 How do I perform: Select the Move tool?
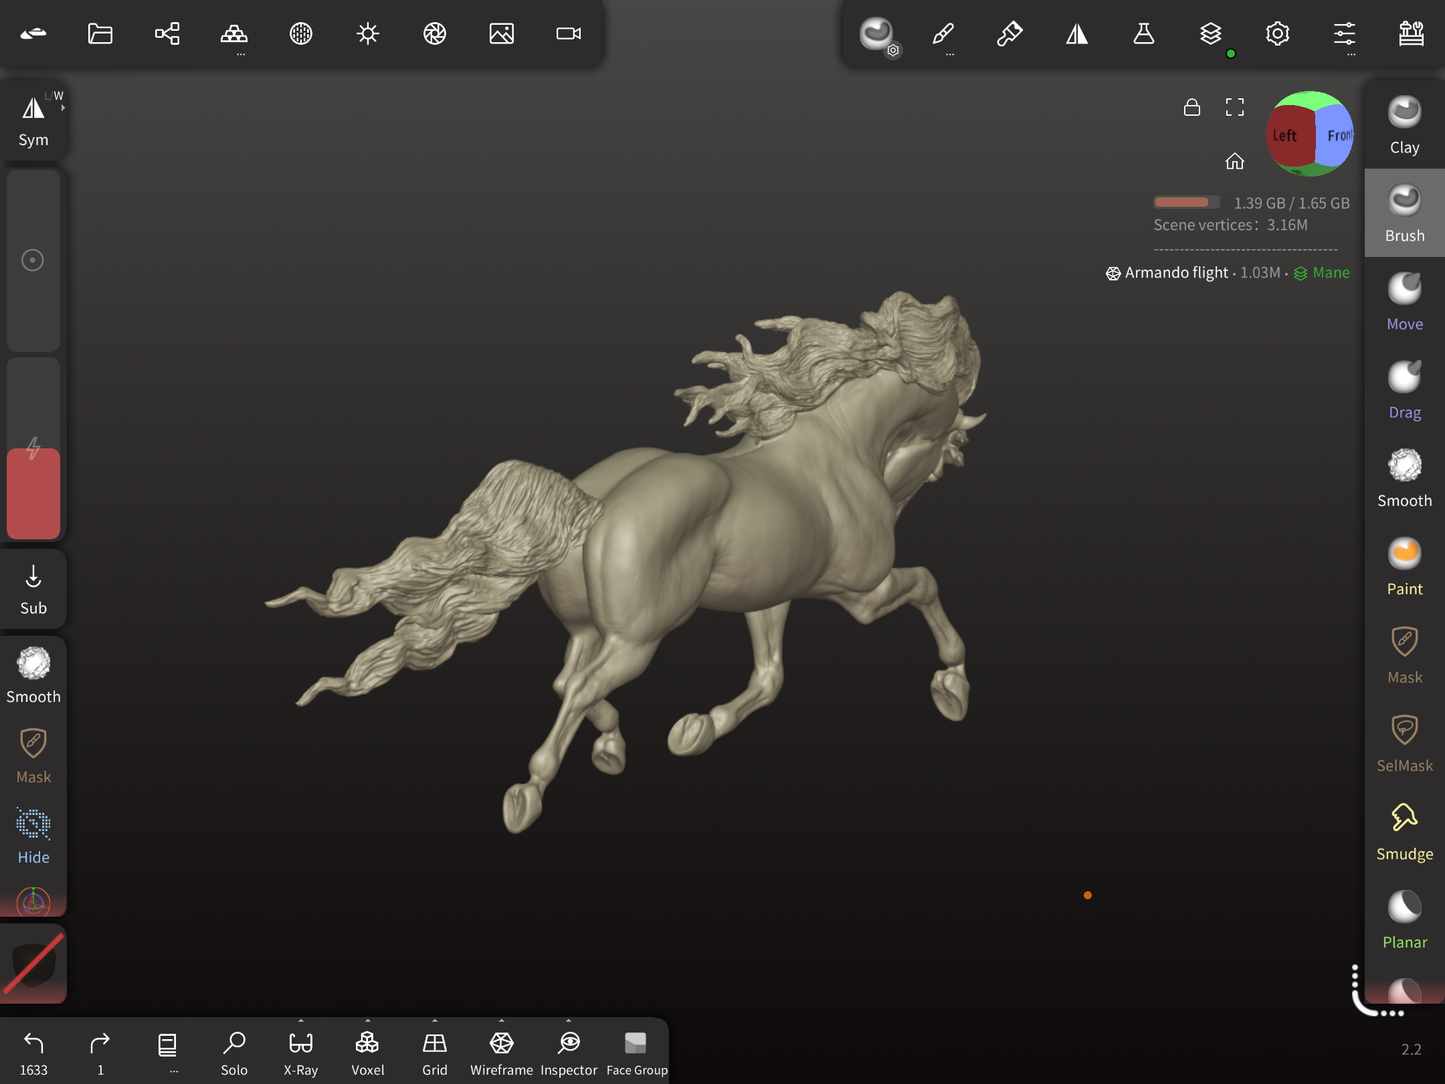(1404, 301)
